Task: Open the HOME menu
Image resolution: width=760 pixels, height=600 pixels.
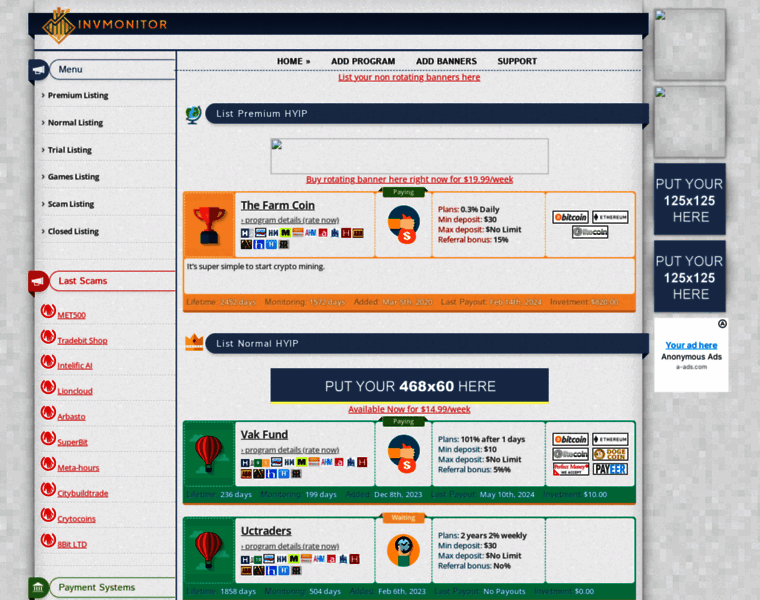Action: [x=293, y=62]
